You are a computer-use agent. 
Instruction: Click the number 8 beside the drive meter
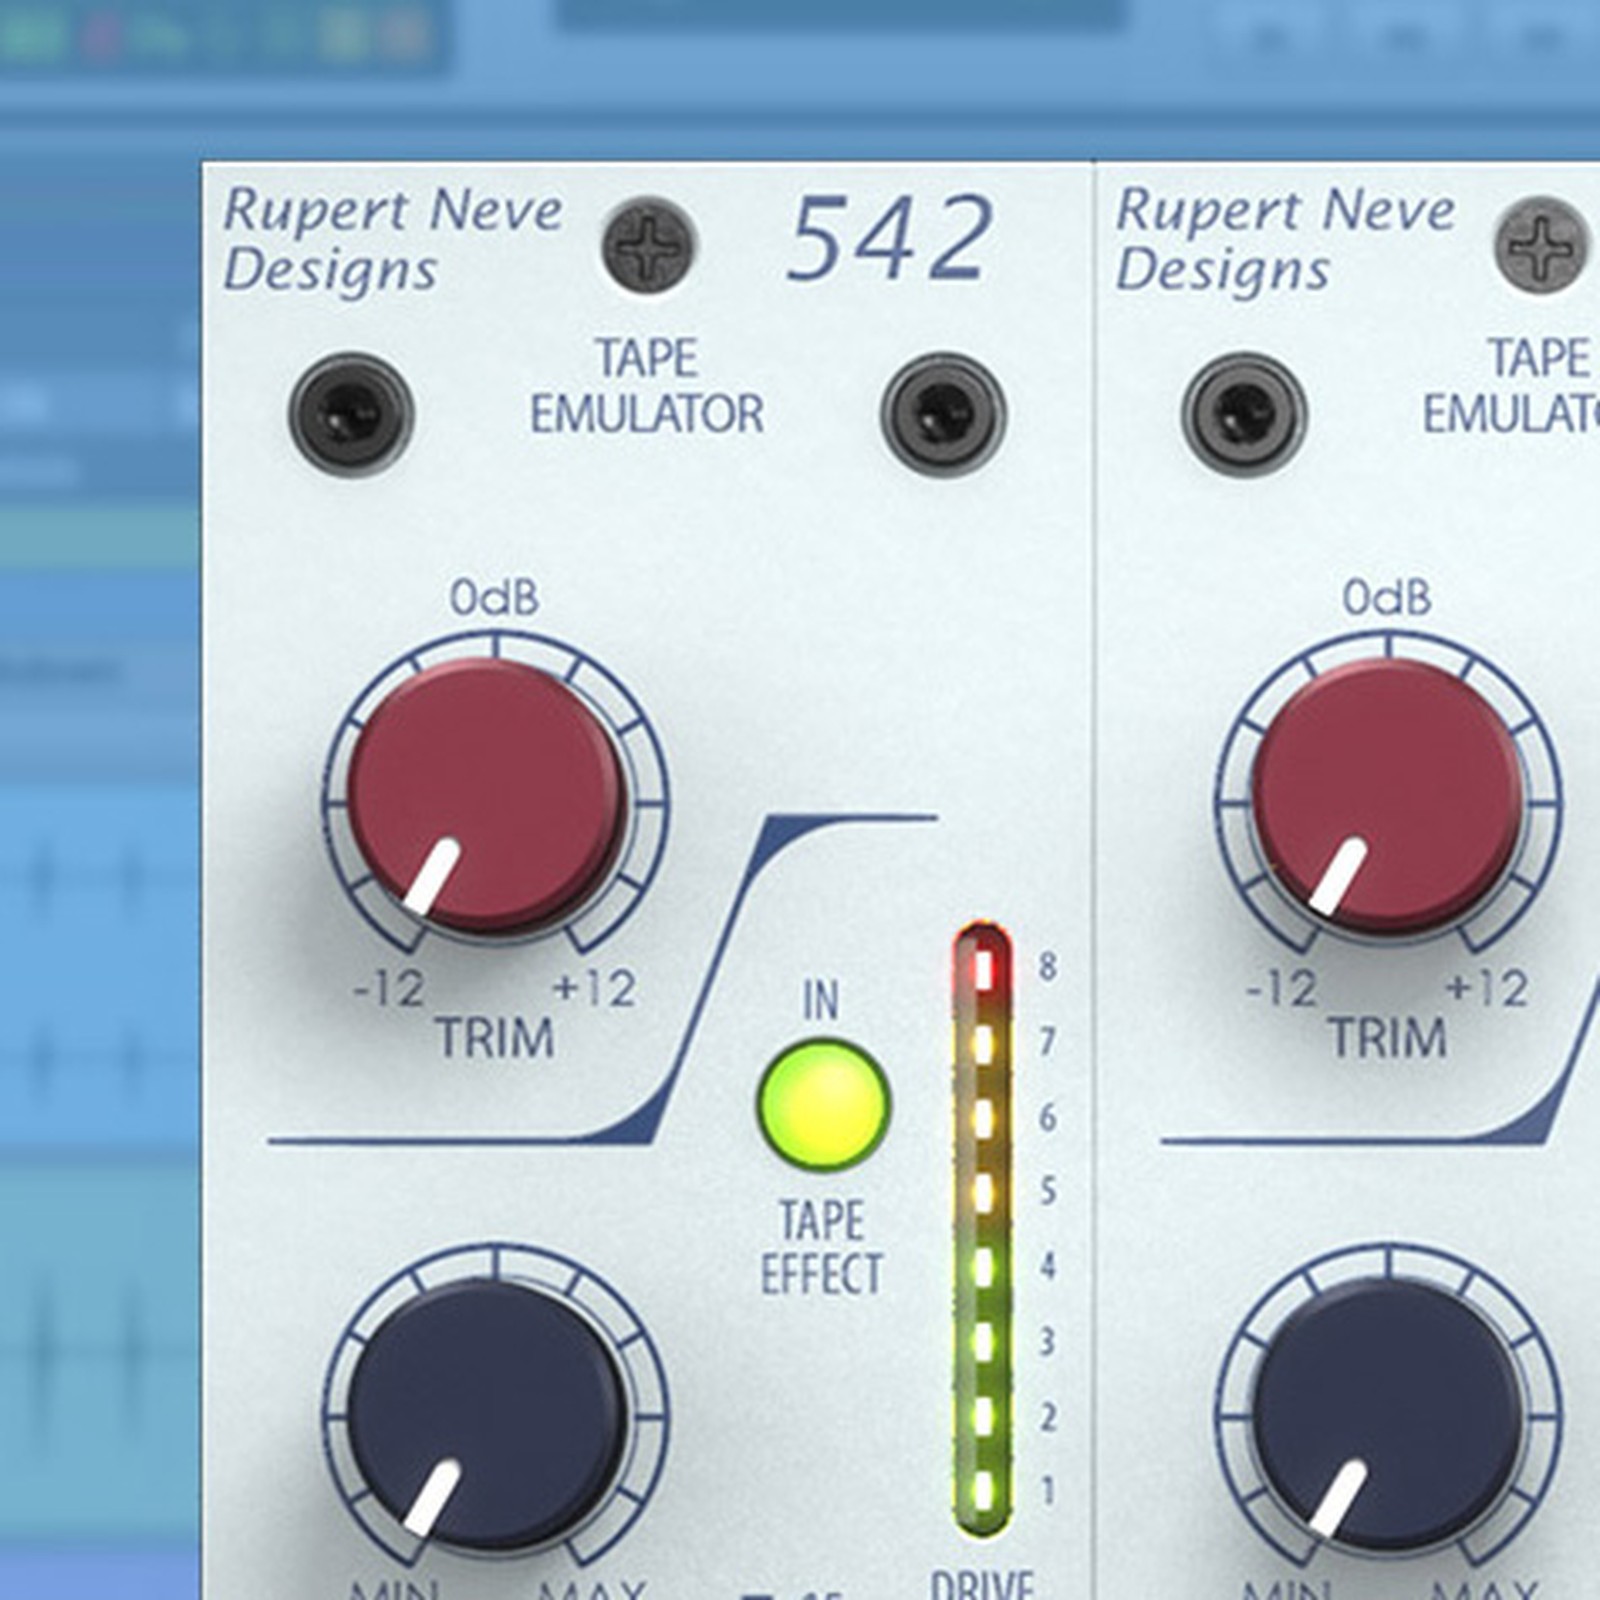click(x=1047, y=967)
